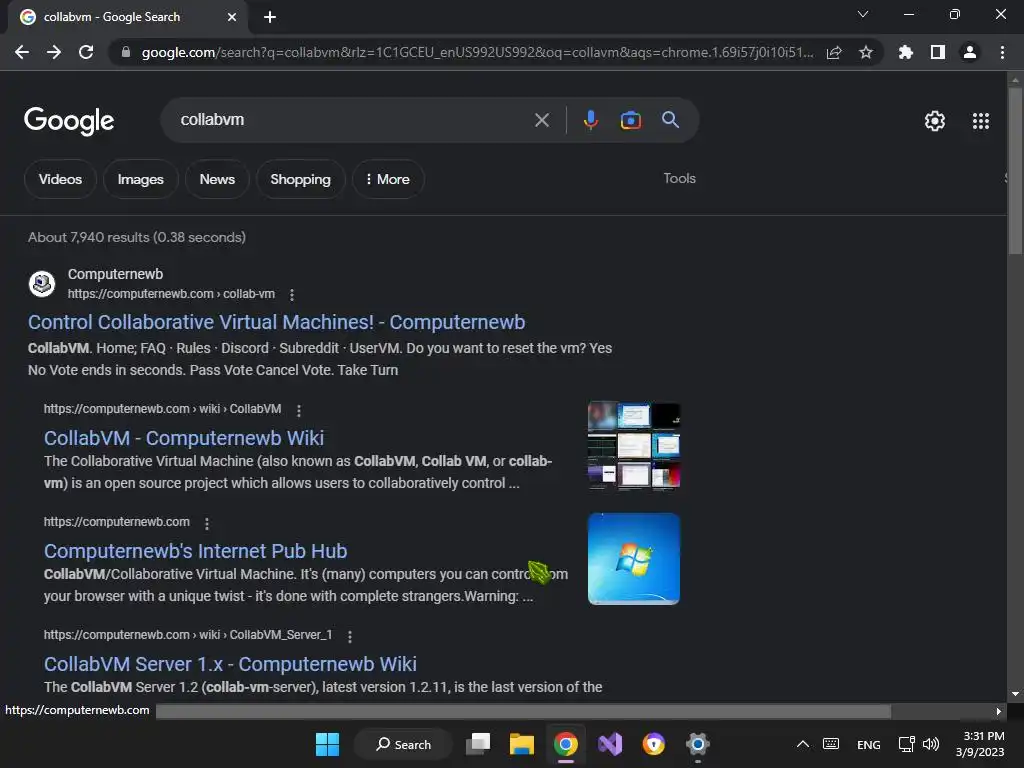Switch to Shopping results
The image size is (1024, 768).
pyautogui.click(x=300, y=179)
